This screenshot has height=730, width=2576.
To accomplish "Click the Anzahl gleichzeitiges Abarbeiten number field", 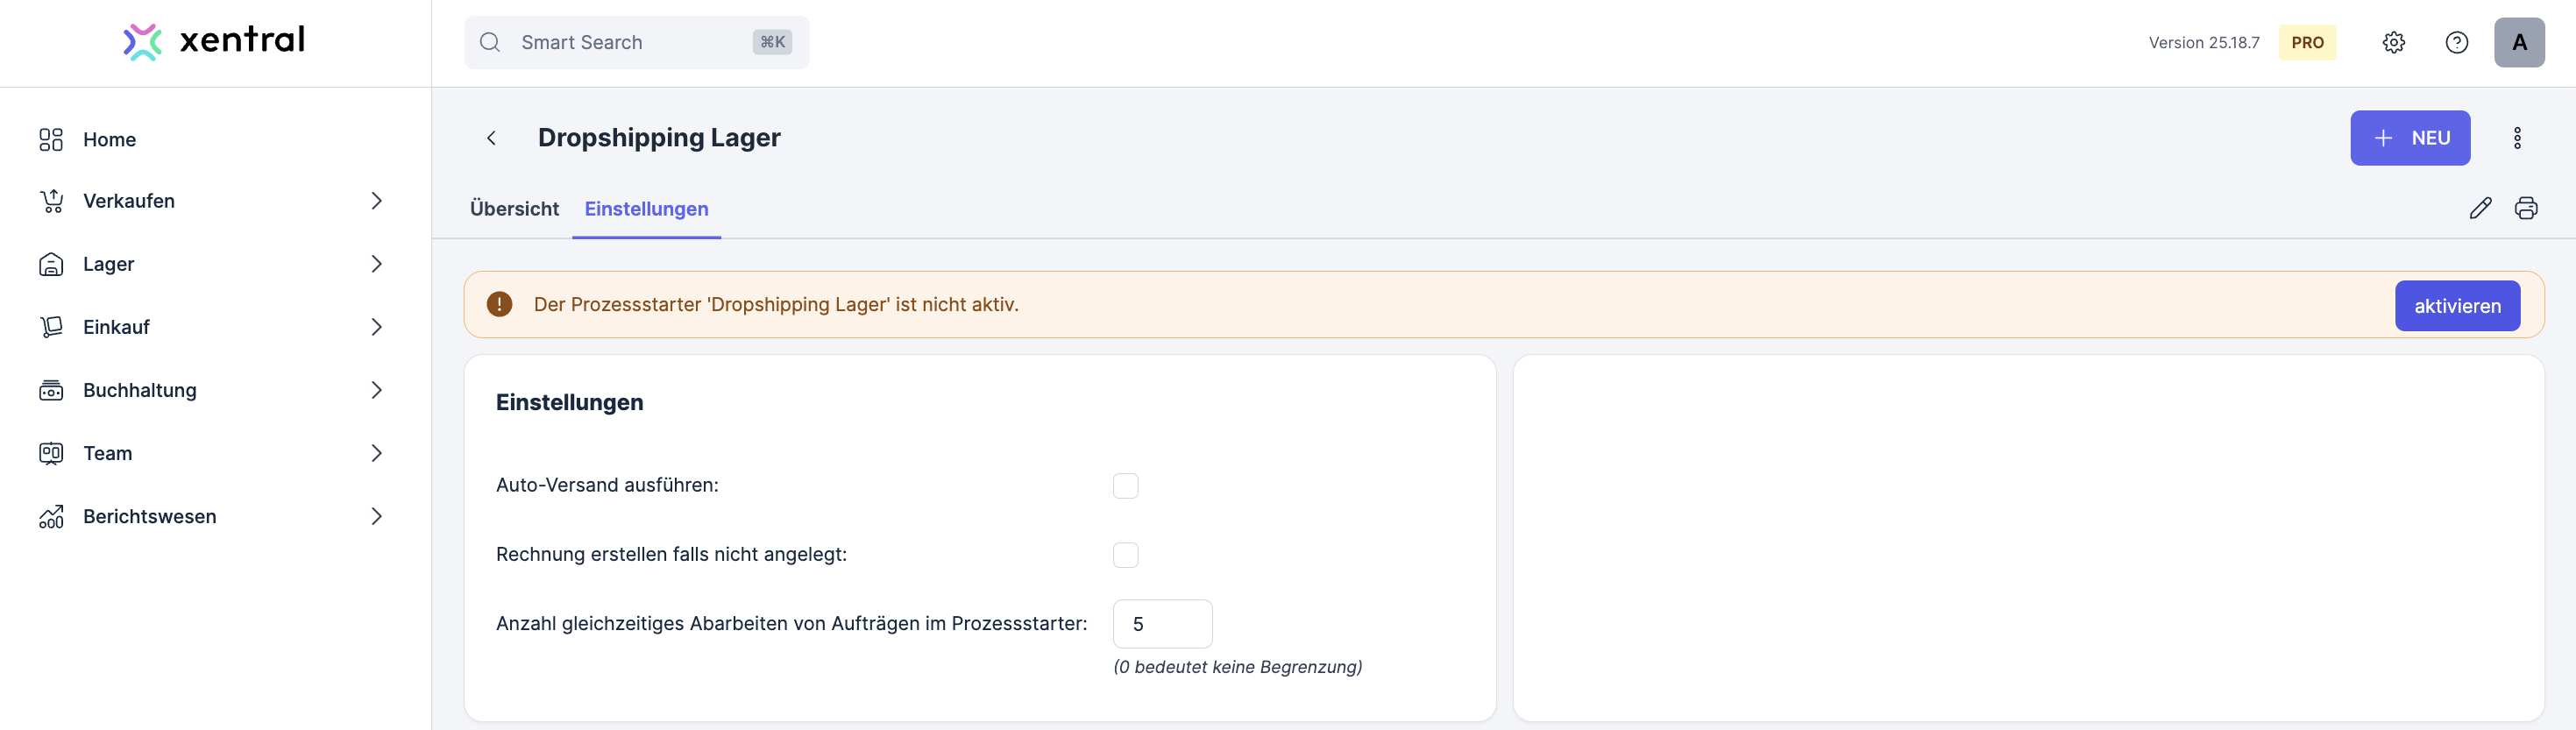I will click(1162, 624).
